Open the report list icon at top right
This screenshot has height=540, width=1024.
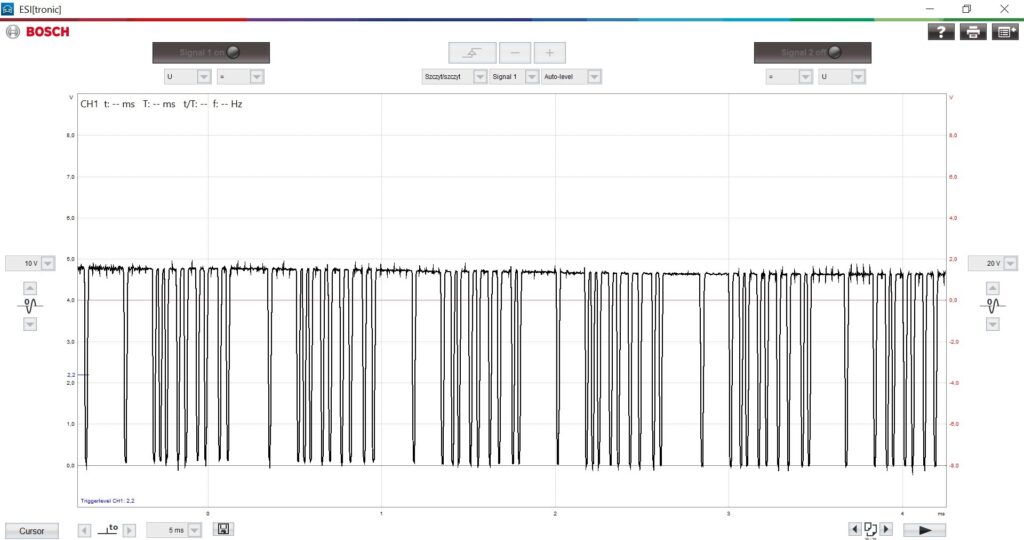coord(1005,32)
